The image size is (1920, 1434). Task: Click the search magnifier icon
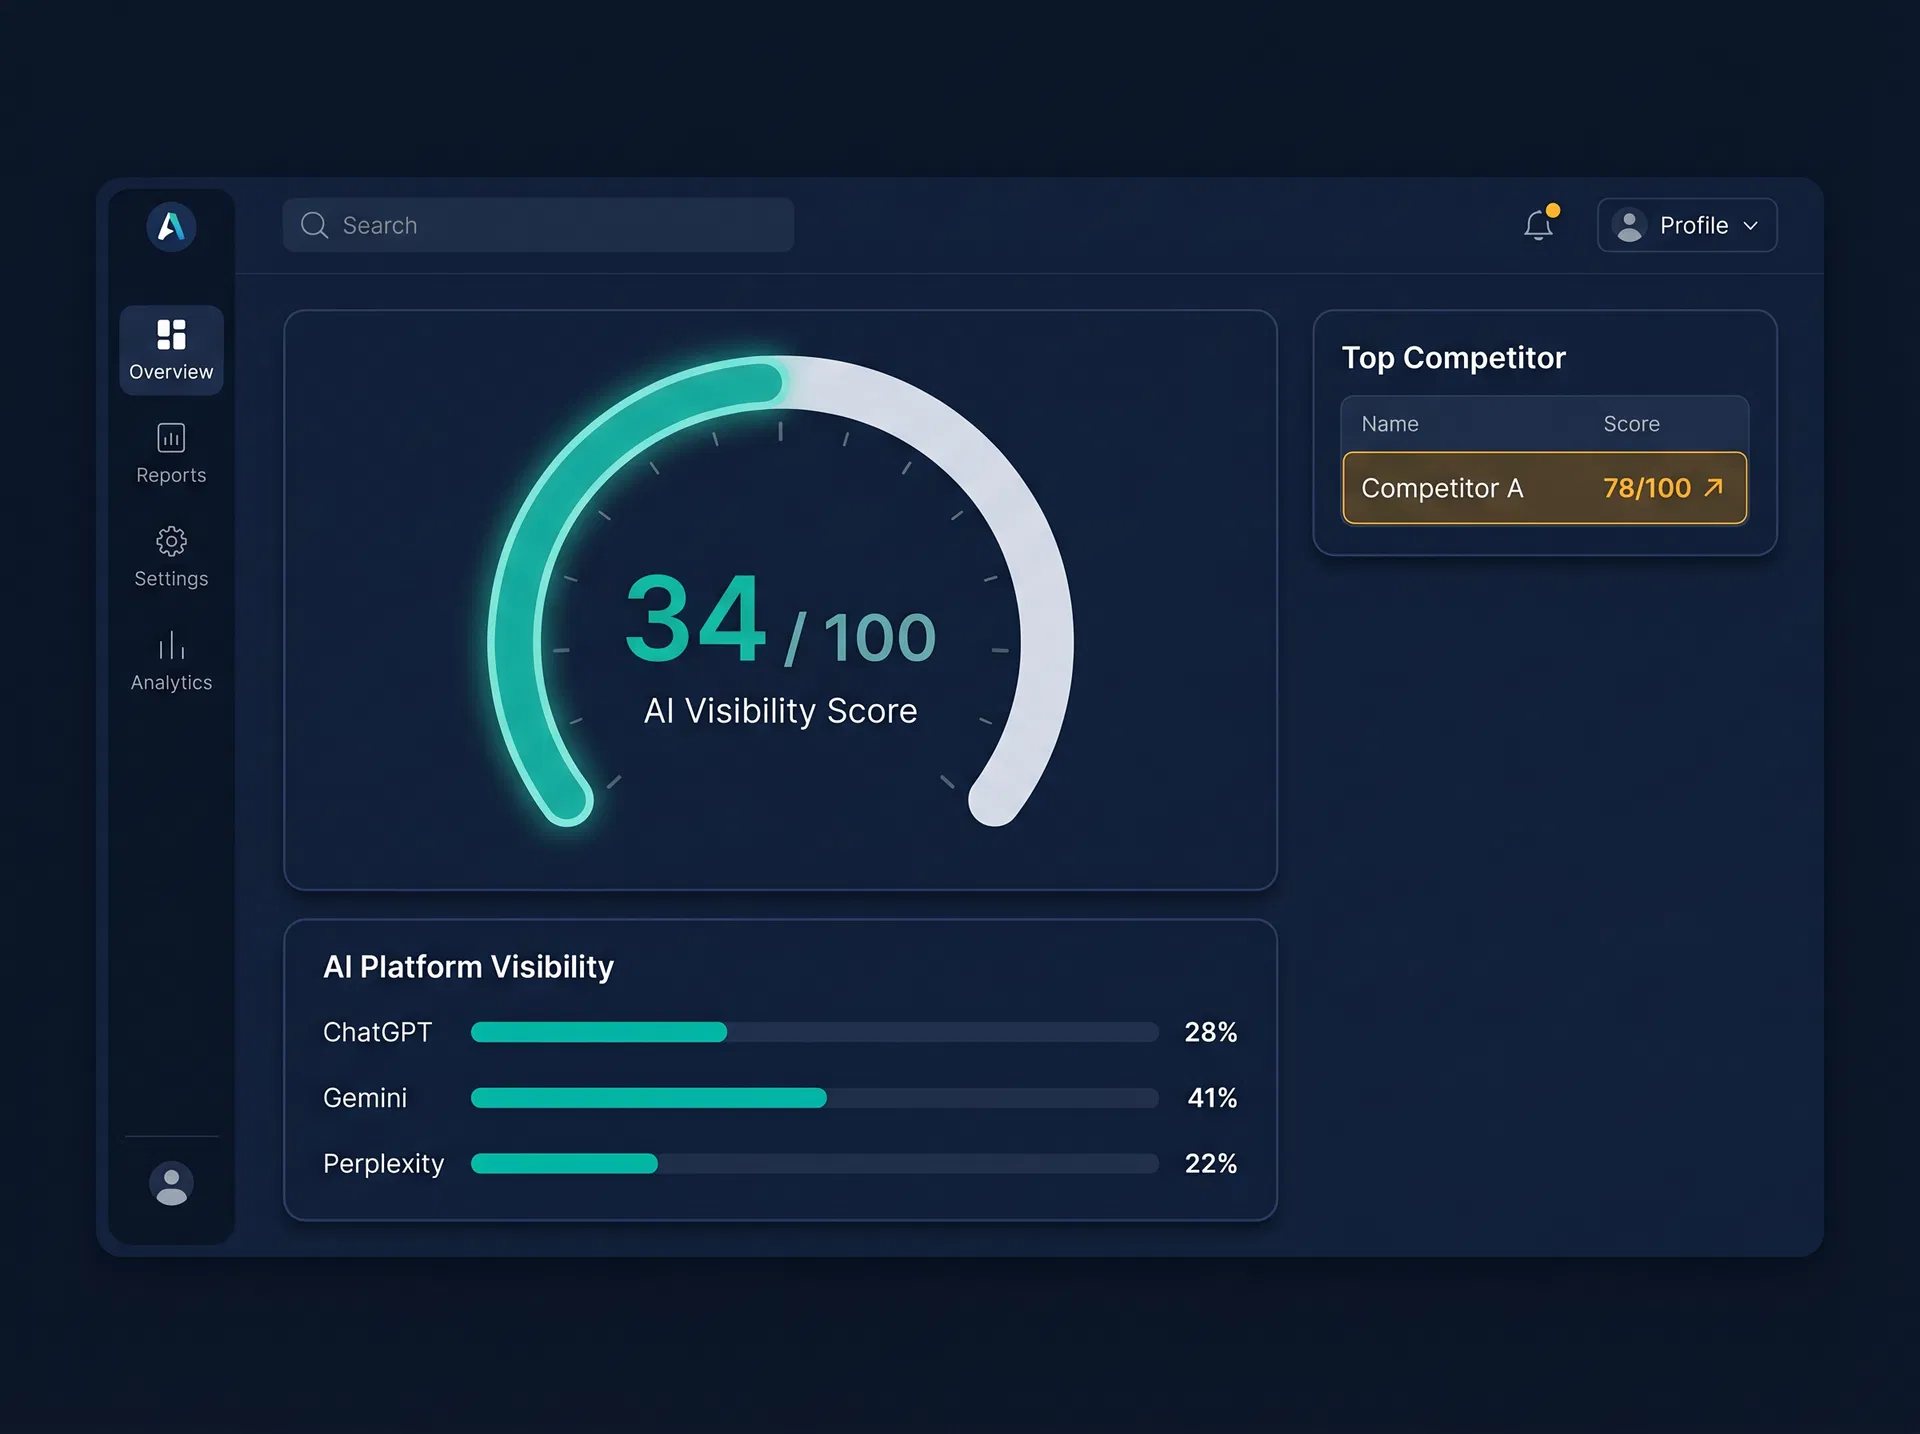[313, 225]
